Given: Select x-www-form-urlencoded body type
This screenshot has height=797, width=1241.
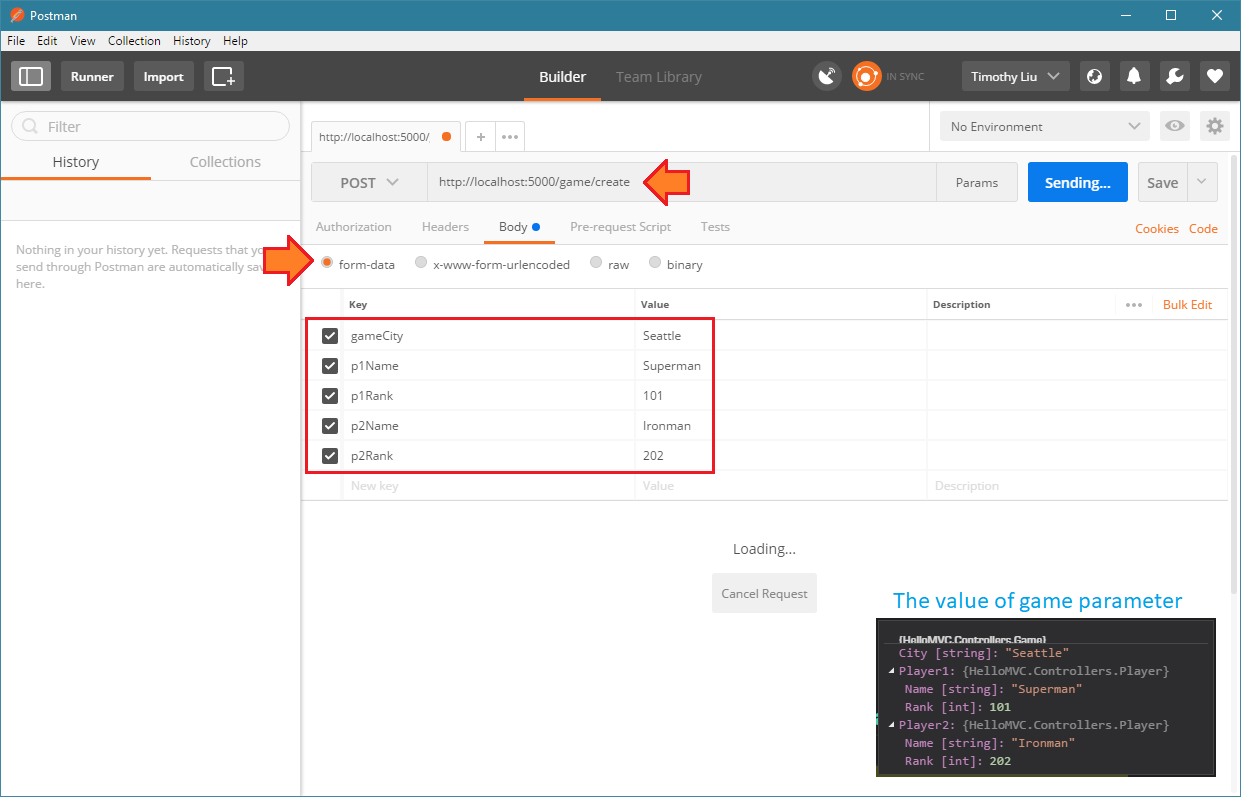Looking at the screenshot, I should pyautogui.click(x=421, y=263).
